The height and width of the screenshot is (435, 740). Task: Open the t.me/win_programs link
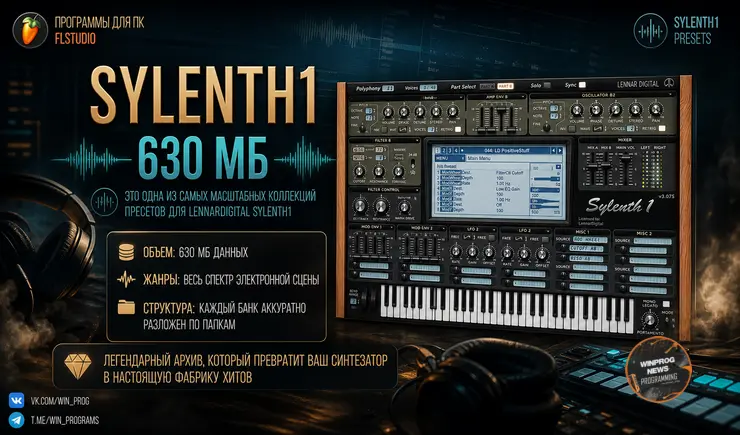65,420
